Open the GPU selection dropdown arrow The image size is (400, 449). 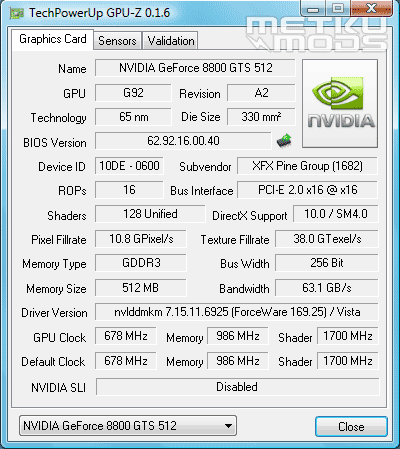pos(228,426)
